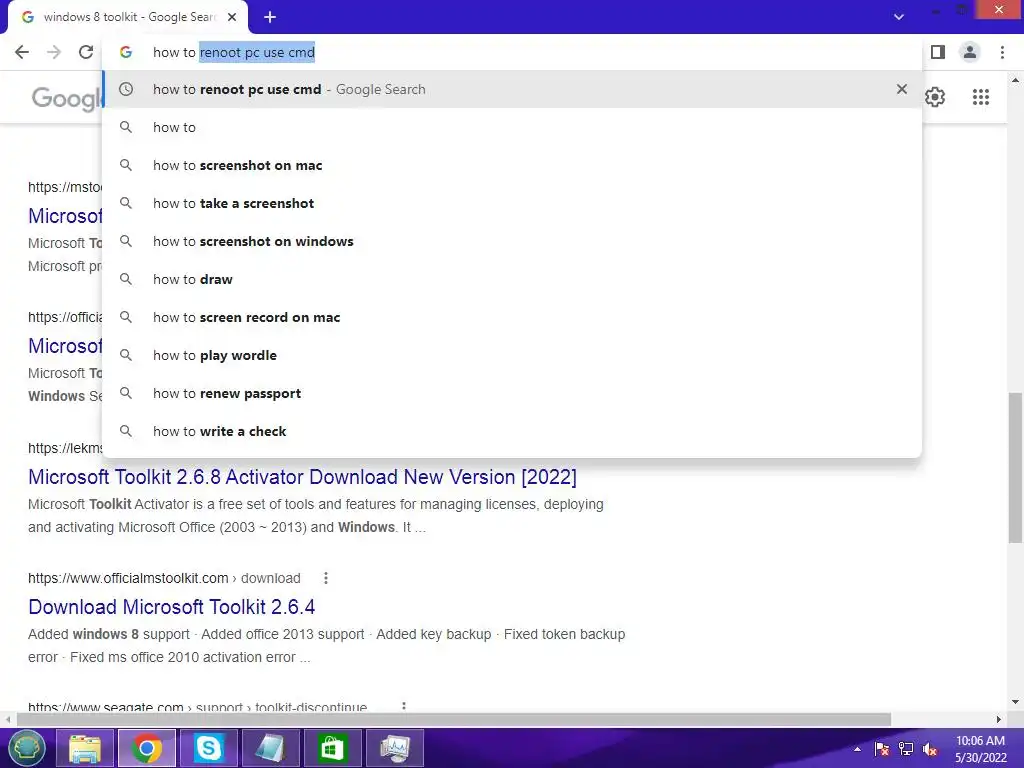Click the Google G icon in the address bar

[x=126, y=52]
